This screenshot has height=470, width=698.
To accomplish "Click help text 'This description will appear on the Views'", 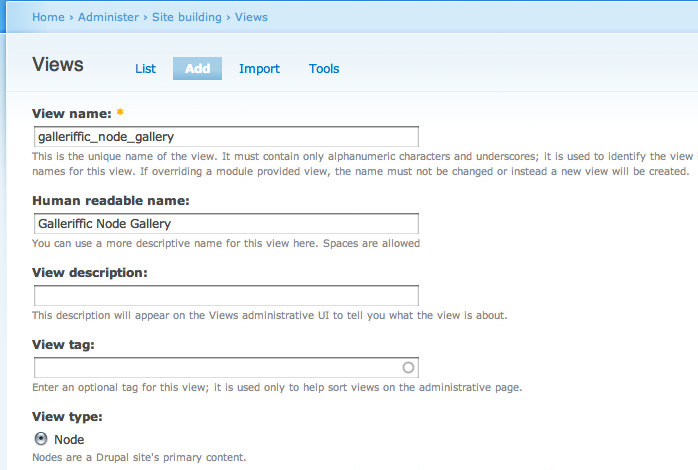I will 135,316.
